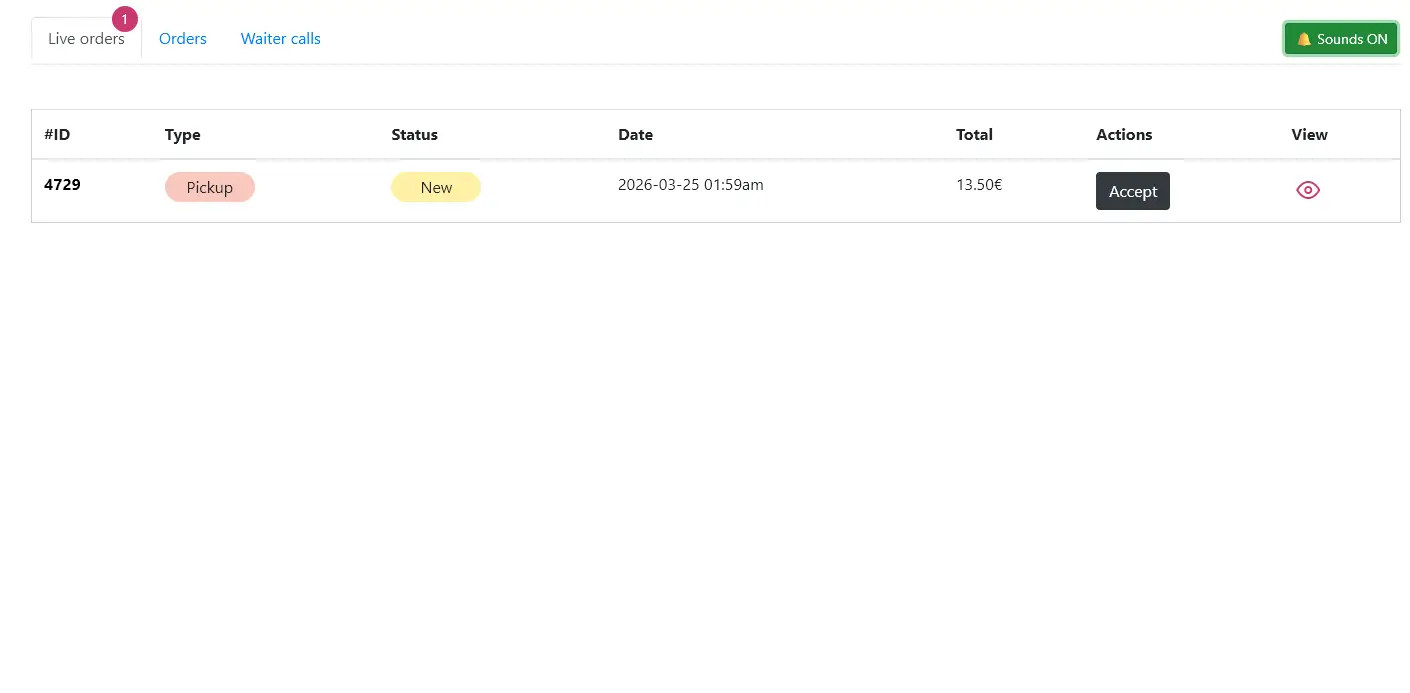Image resolution: width=1410 pixels, height=693 pixels.
Task: Click the order date 2026-03-25 01:59am
Action: point(691,184)
